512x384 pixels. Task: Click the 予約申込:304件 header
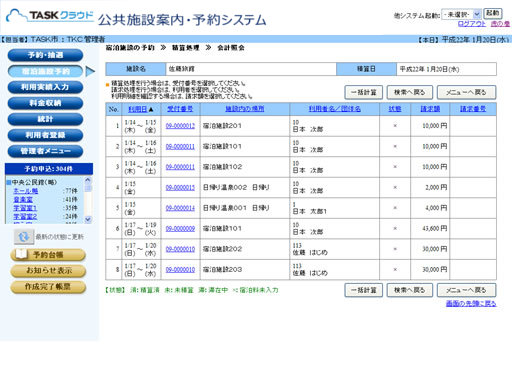click(49, 169)
